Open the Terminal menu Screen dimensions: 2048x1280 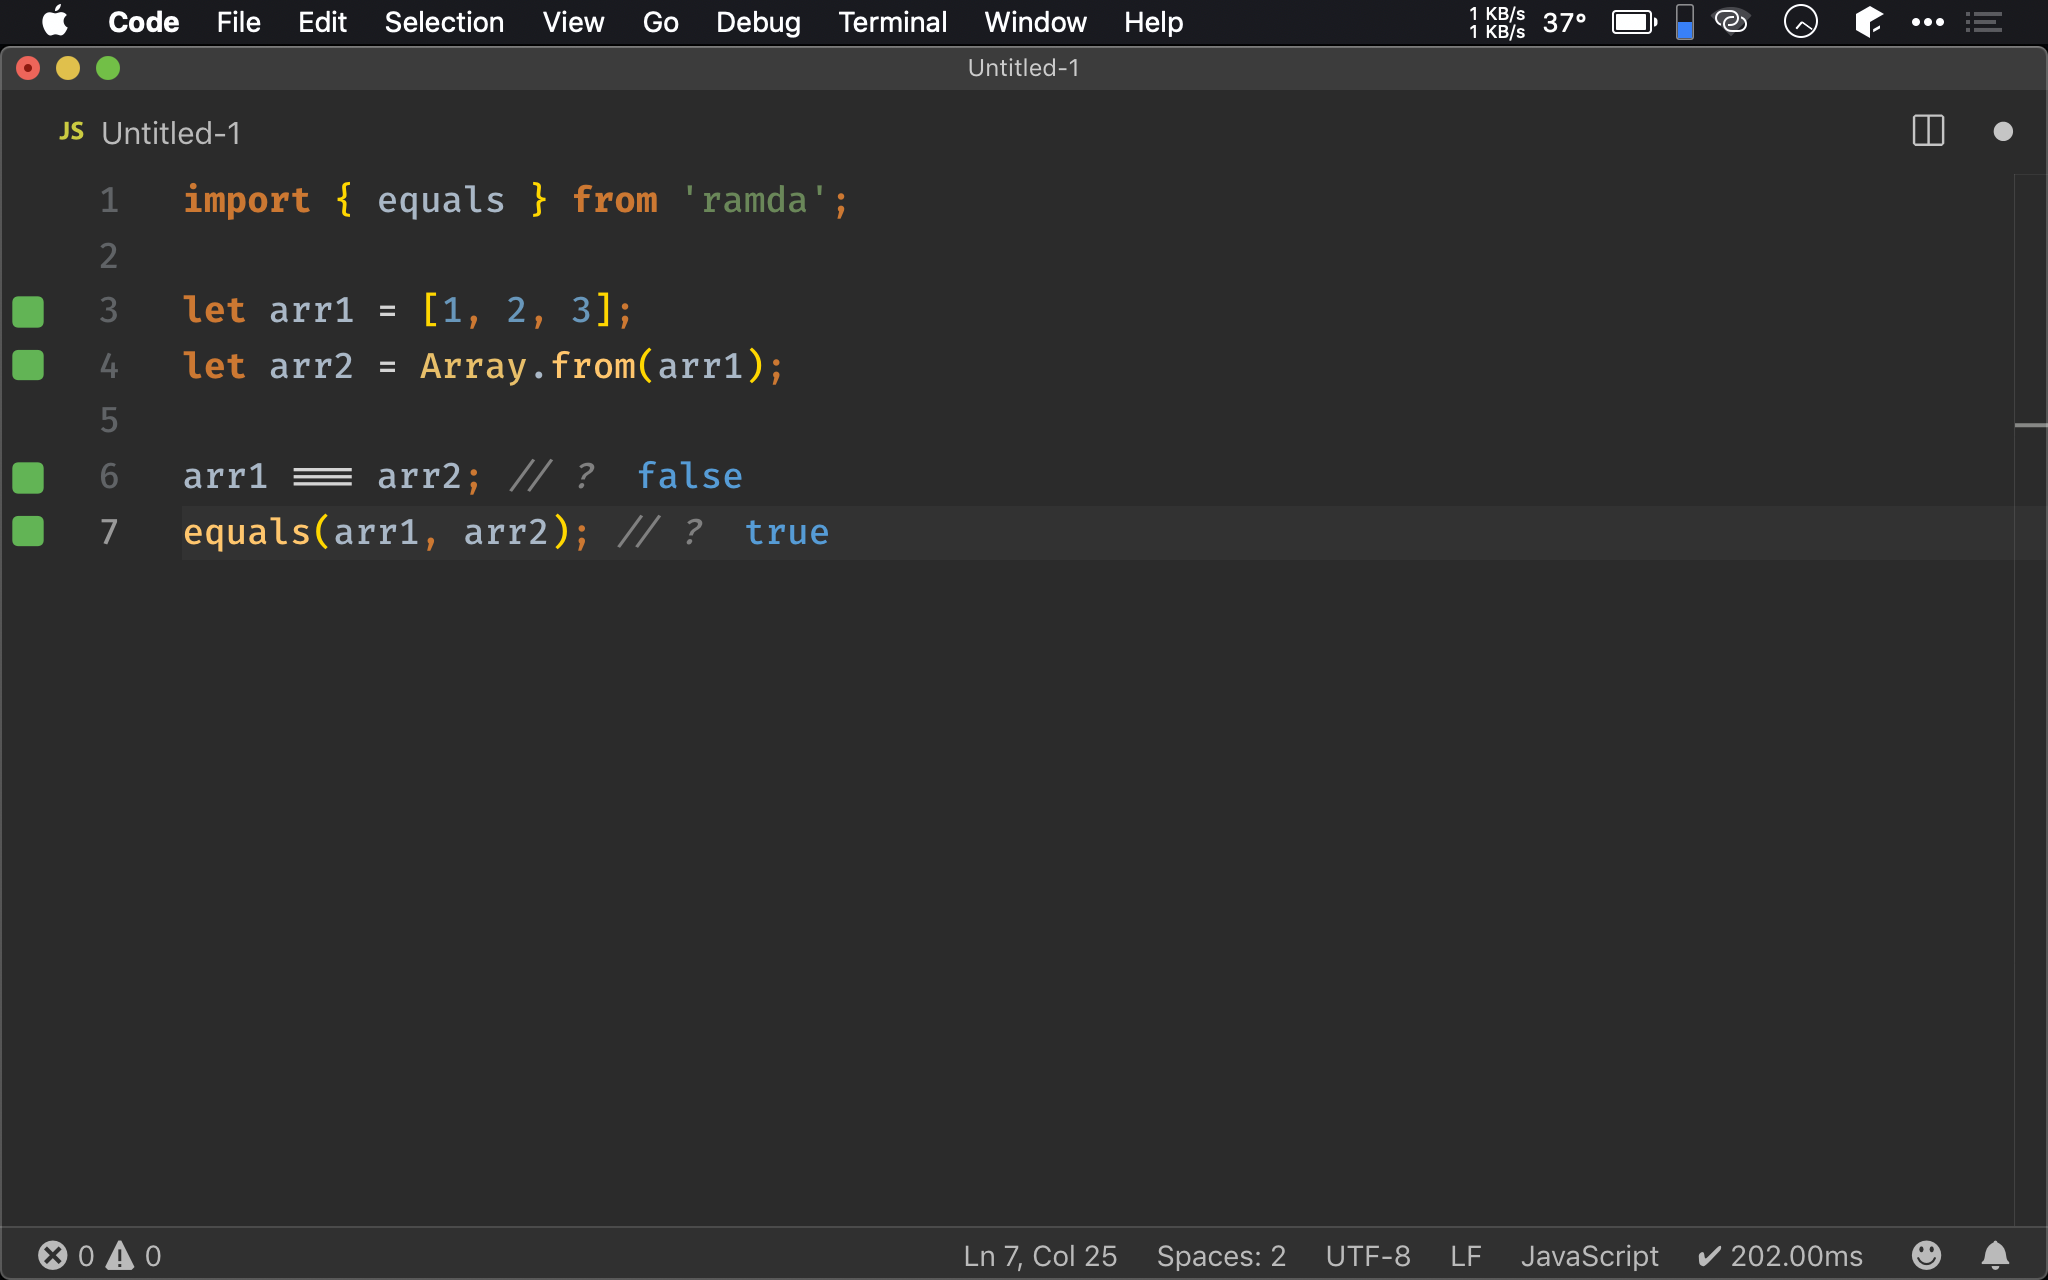(x=892, y=22)
